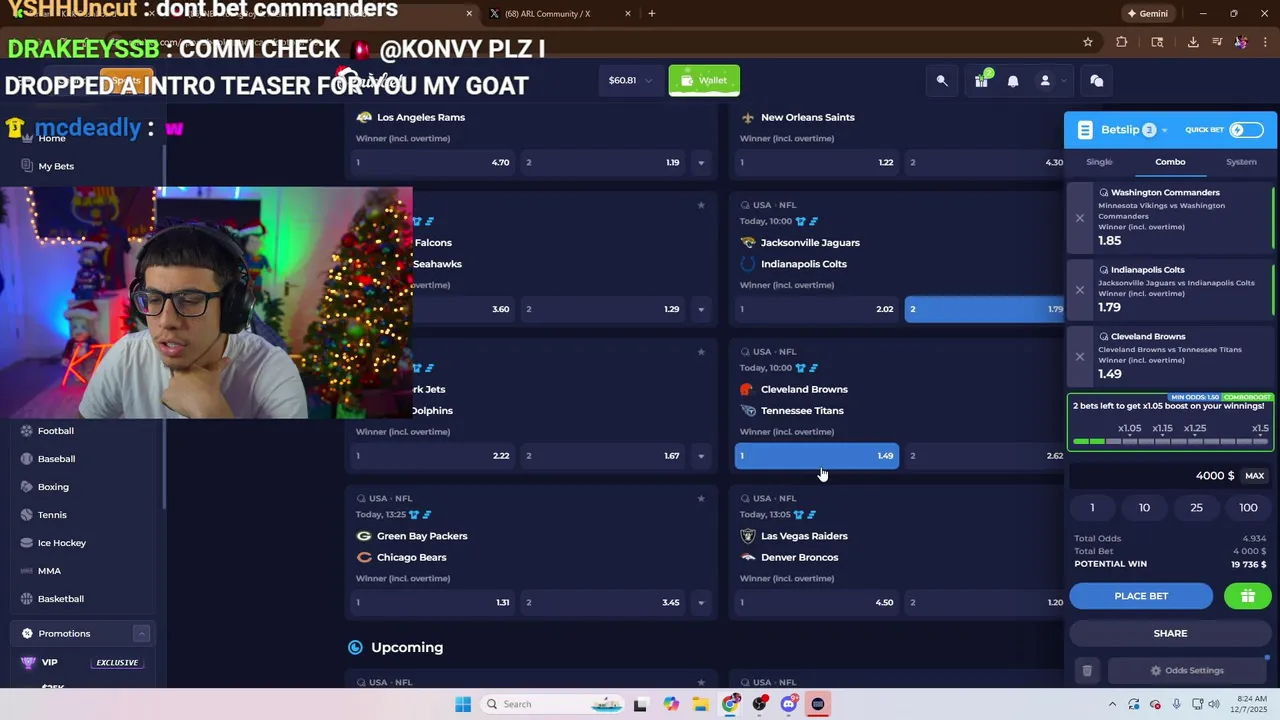Select Packers odds 1.31
Image resolution: width=1280 pixels, height=720 pixels.
(x=433, y=603)
